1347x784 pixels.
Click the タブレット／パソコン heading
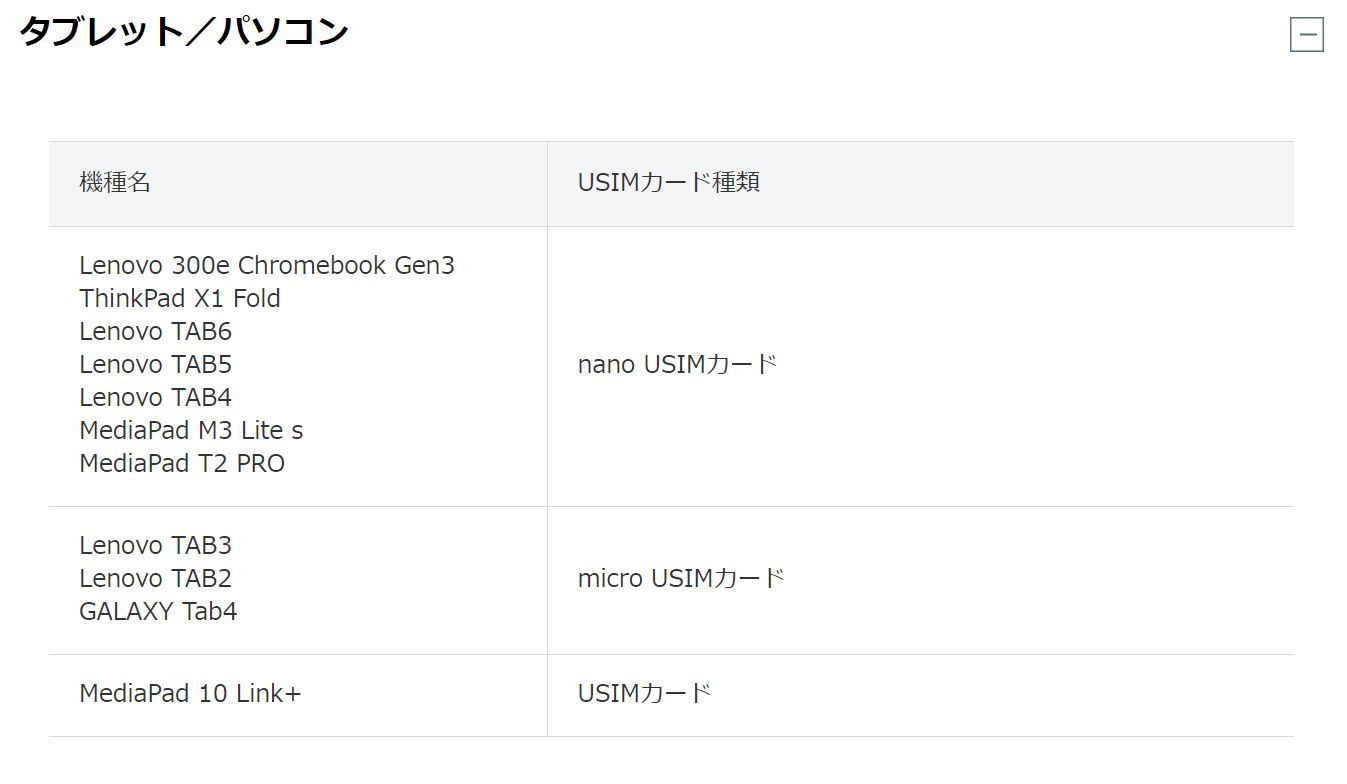[x=184, y=31]
